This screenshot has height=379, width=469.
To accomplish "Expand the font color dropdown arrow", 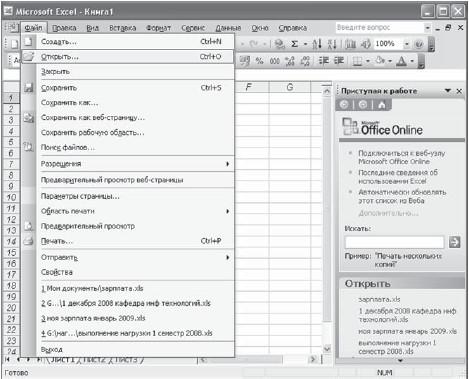I will click(412, 61).
